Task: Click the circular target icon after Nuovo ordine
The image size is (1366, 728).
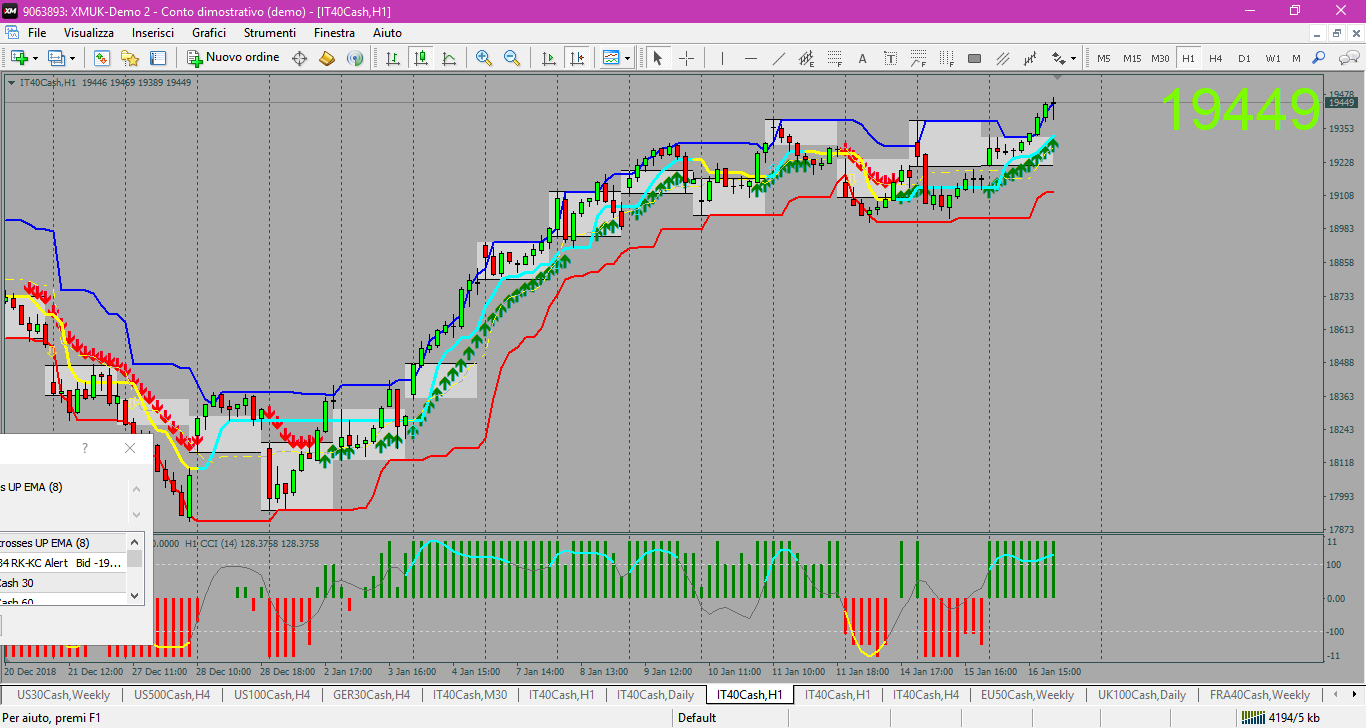Action: [299, 58]
